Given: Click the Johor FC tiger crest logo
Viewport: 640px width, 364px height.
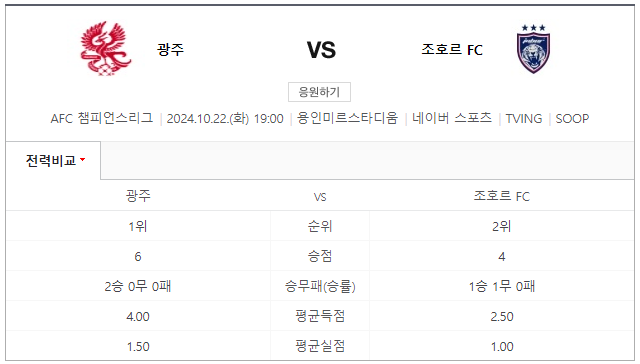Looking at the screenshot, I should coord(533,49).
